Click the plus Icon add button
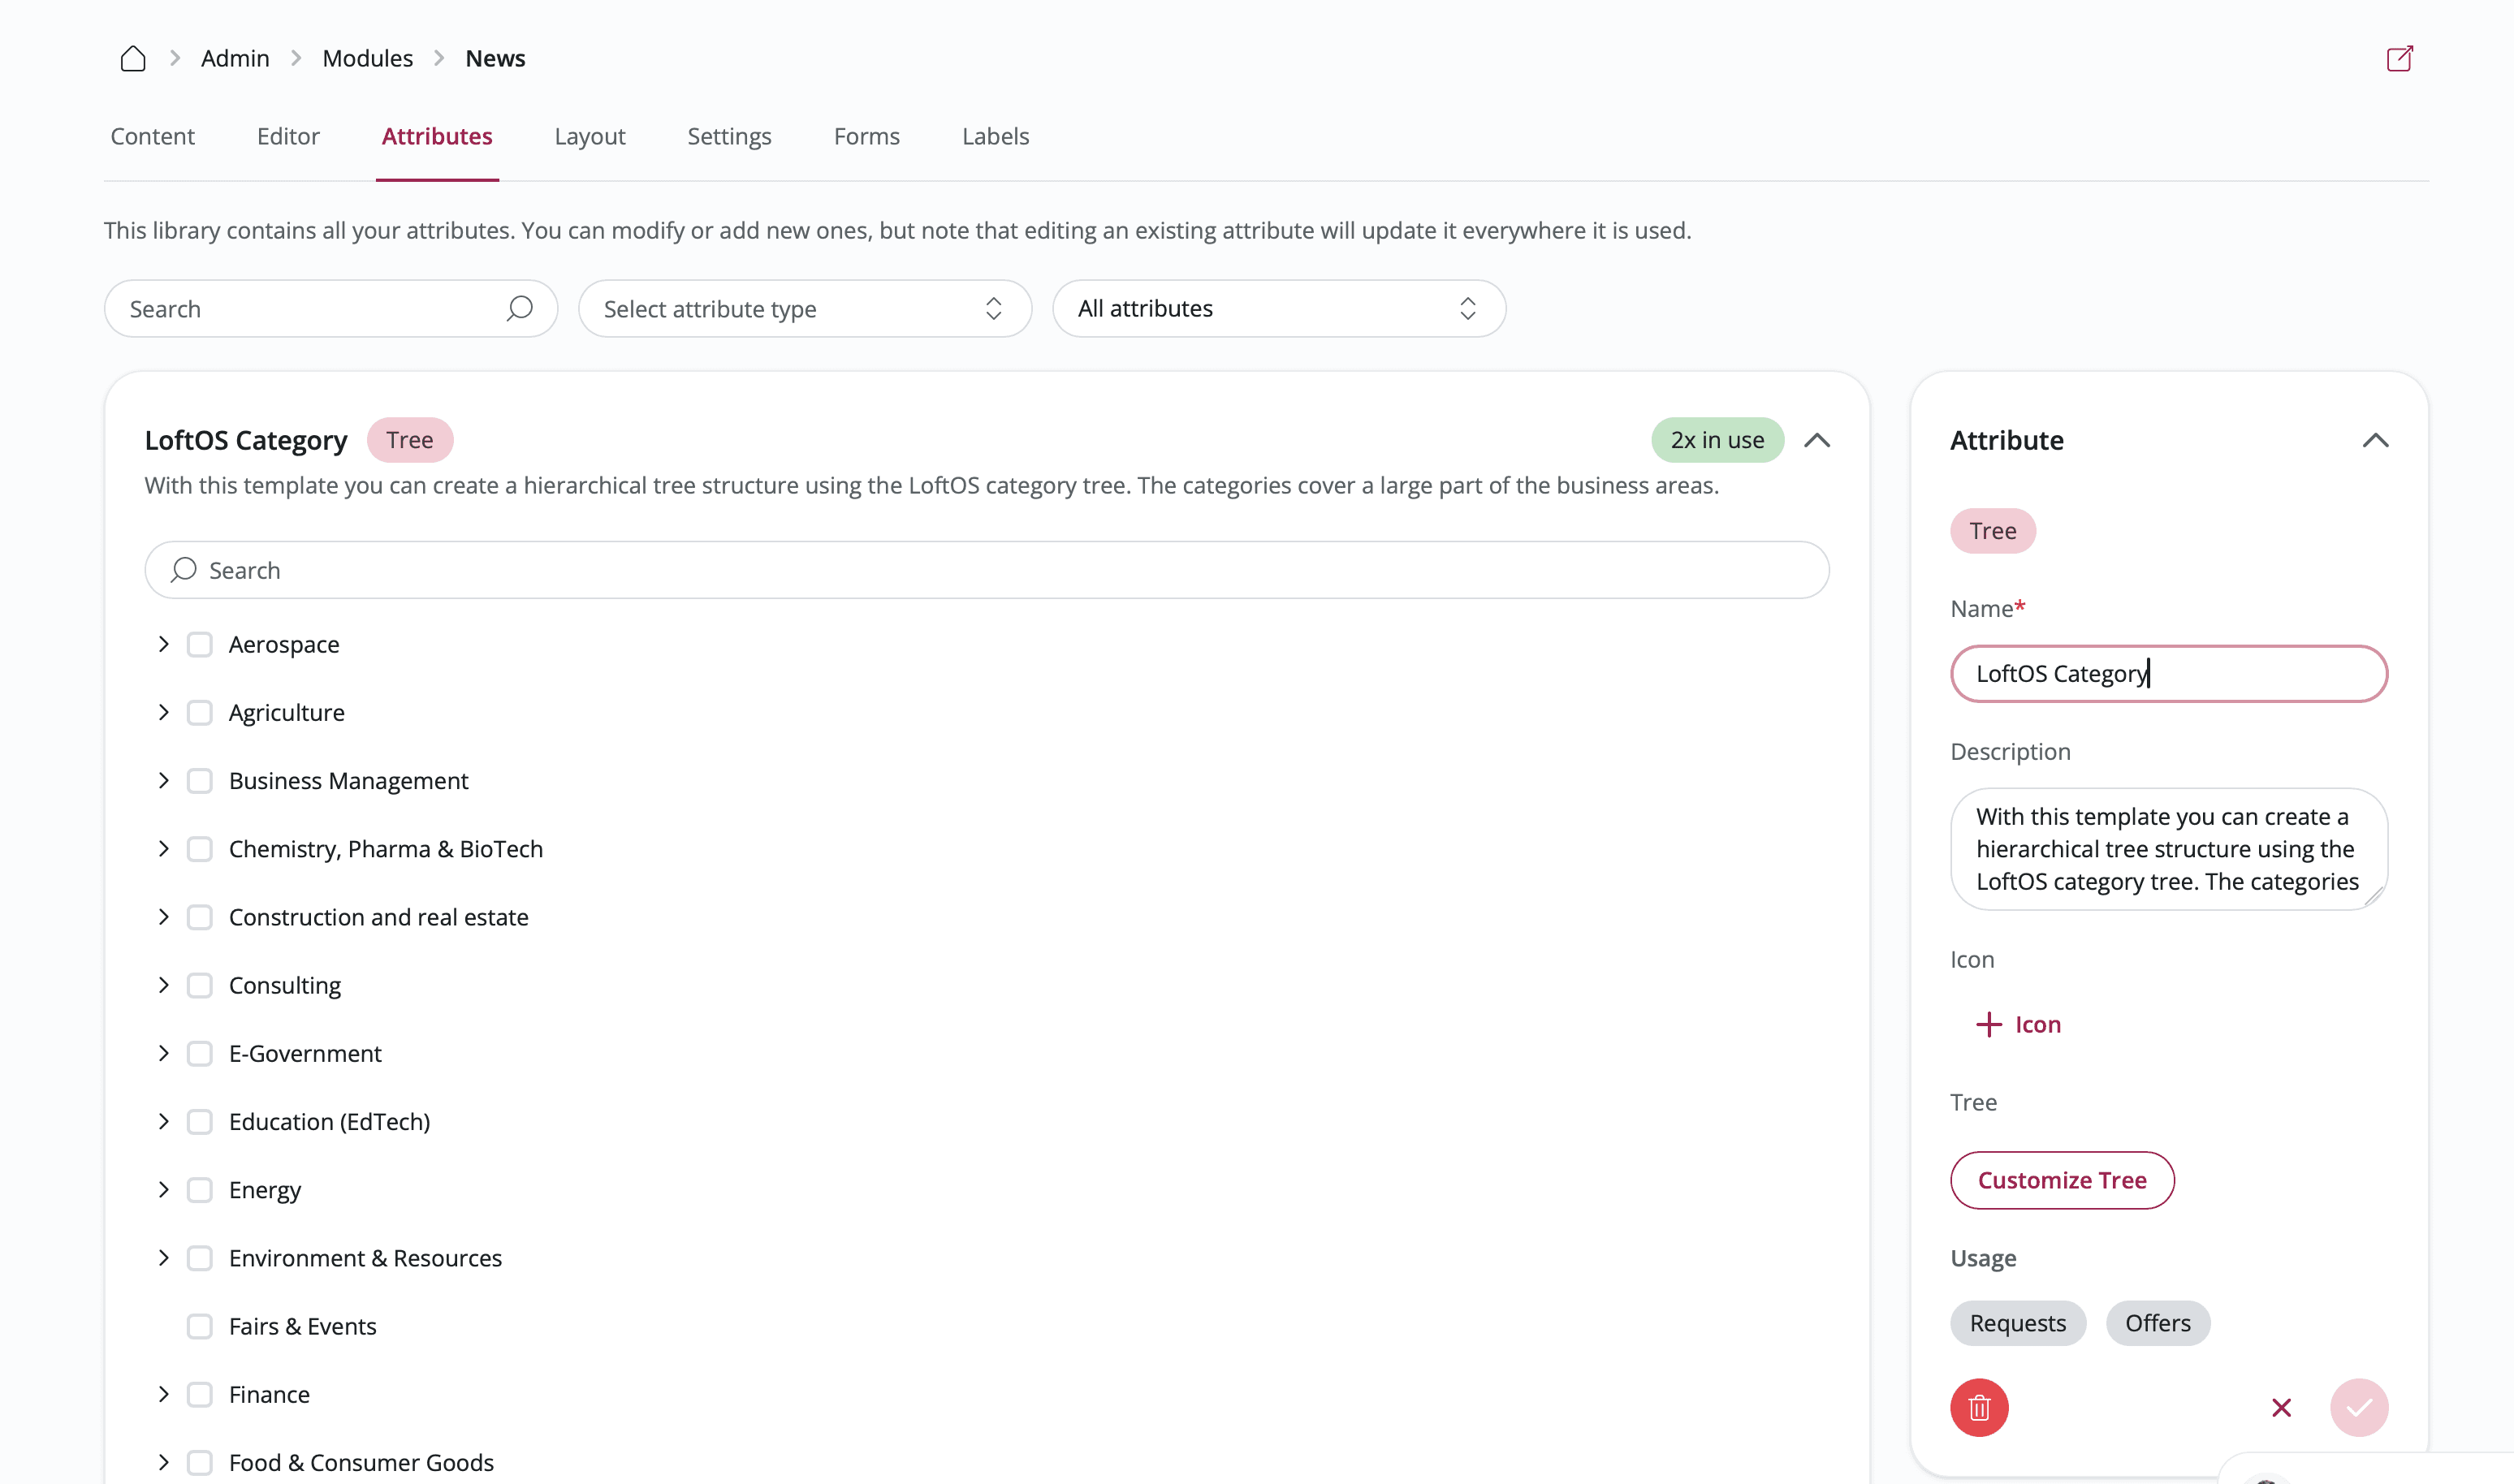2514x1484 pixels. (2018, 1024)
